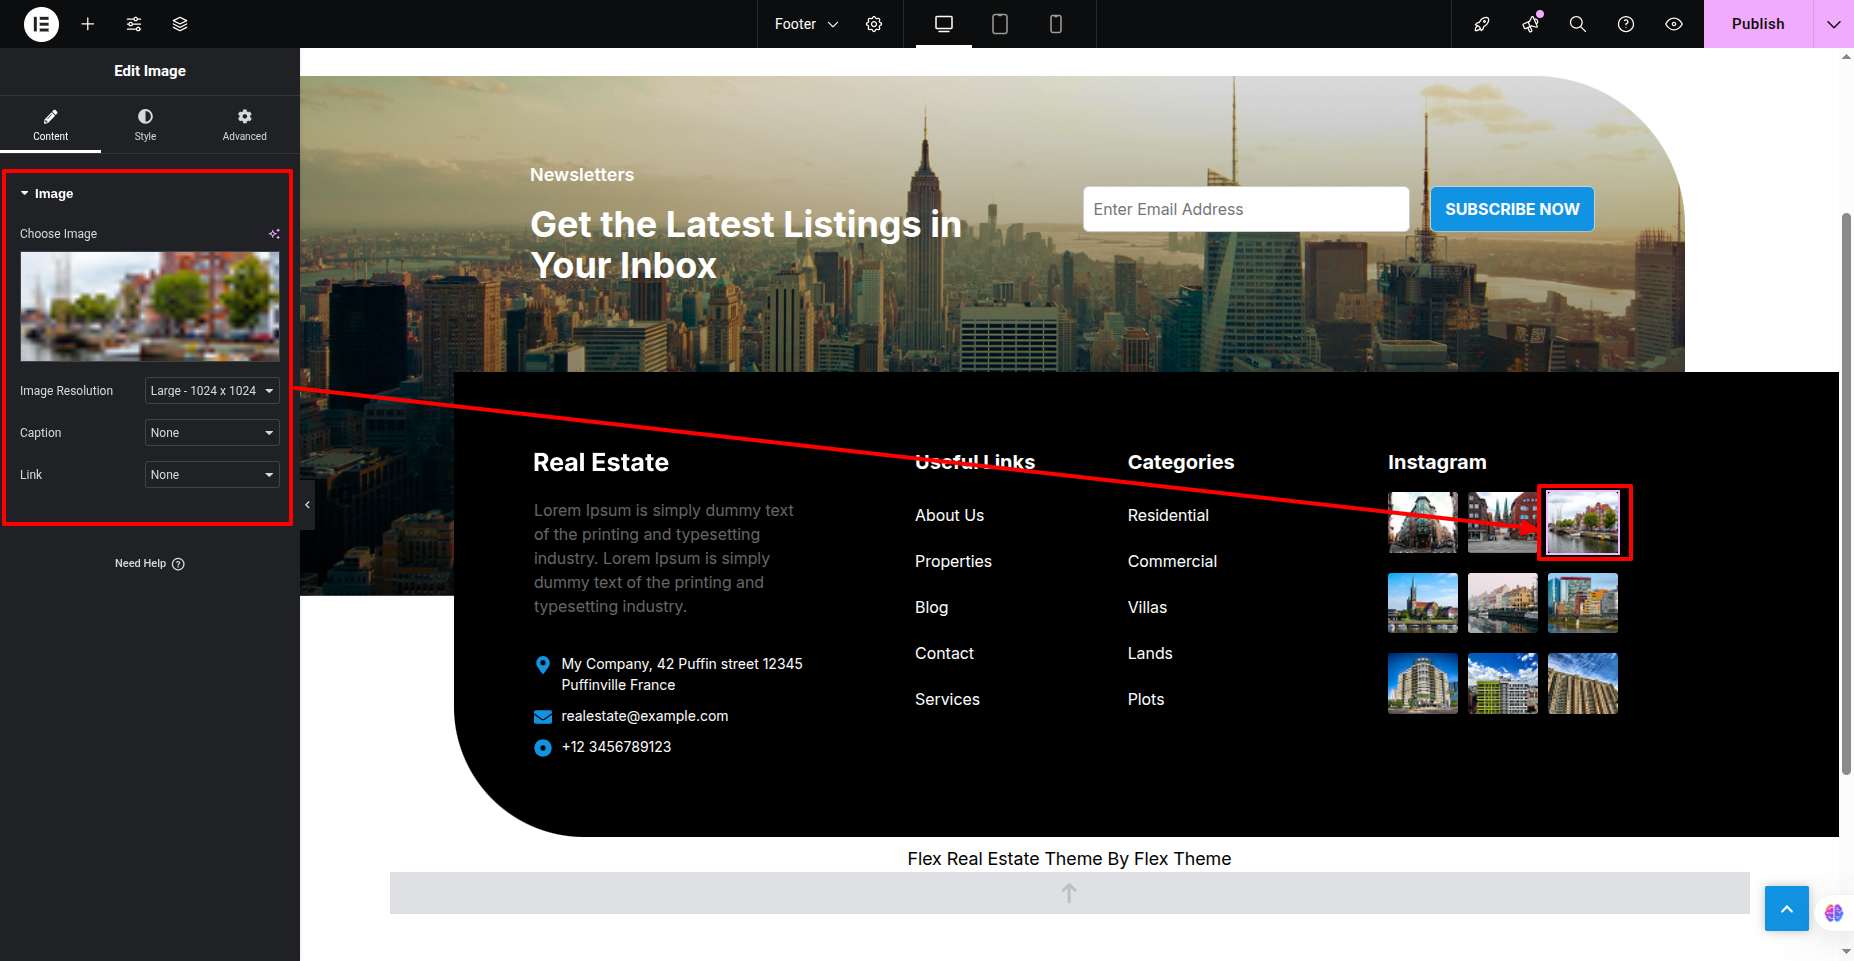
Task: Click the What's New notification icon
Action: click(x=1530, y=24)
